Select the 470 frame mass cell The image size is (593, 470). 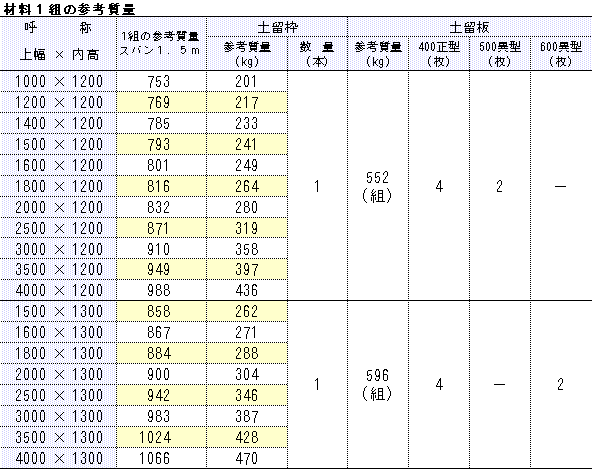(247, 458)
